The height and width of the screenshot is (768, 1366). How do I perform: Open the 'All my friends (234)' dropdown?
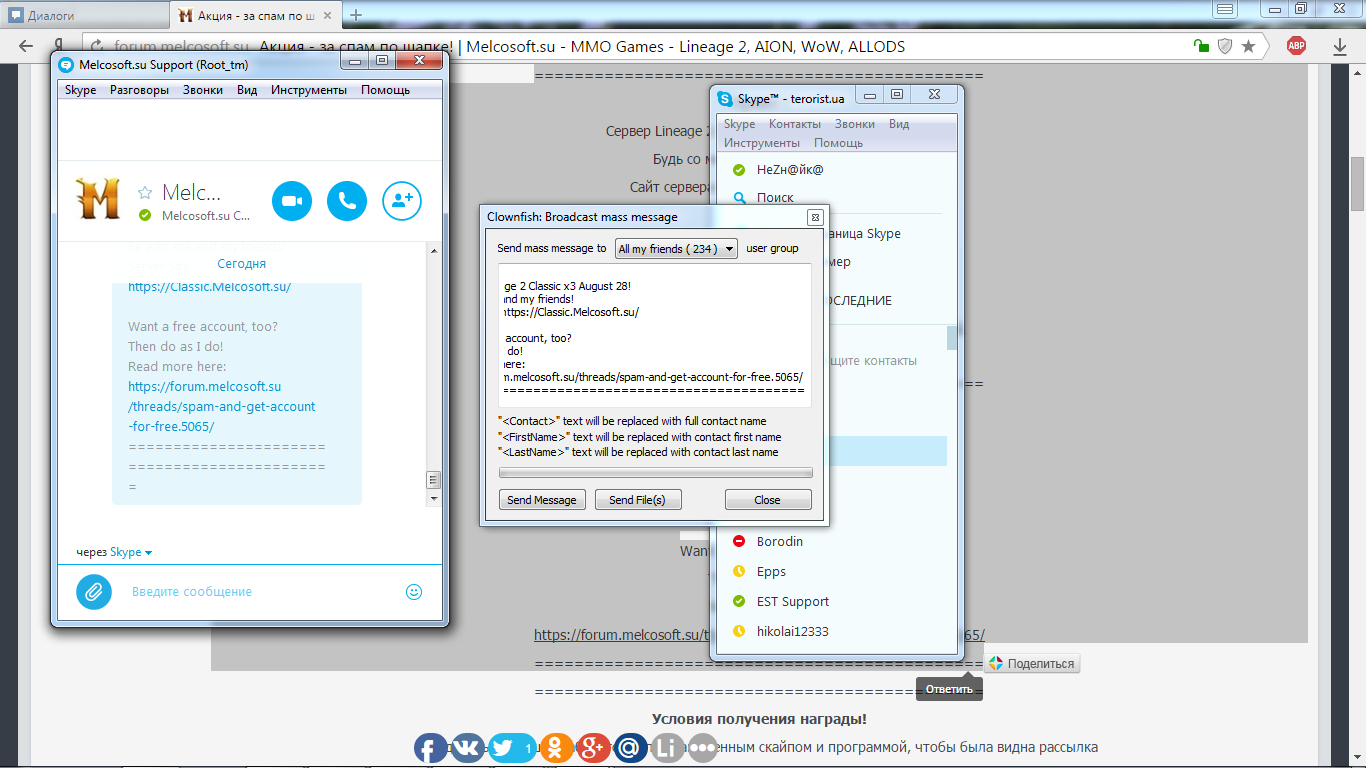[x=676, y=249]
